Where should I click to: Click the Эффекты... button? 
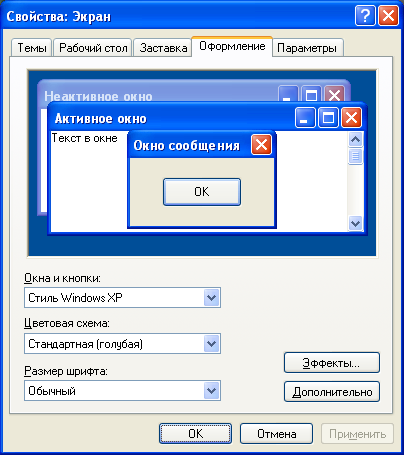pyautogui.click(x=332, y=363)
